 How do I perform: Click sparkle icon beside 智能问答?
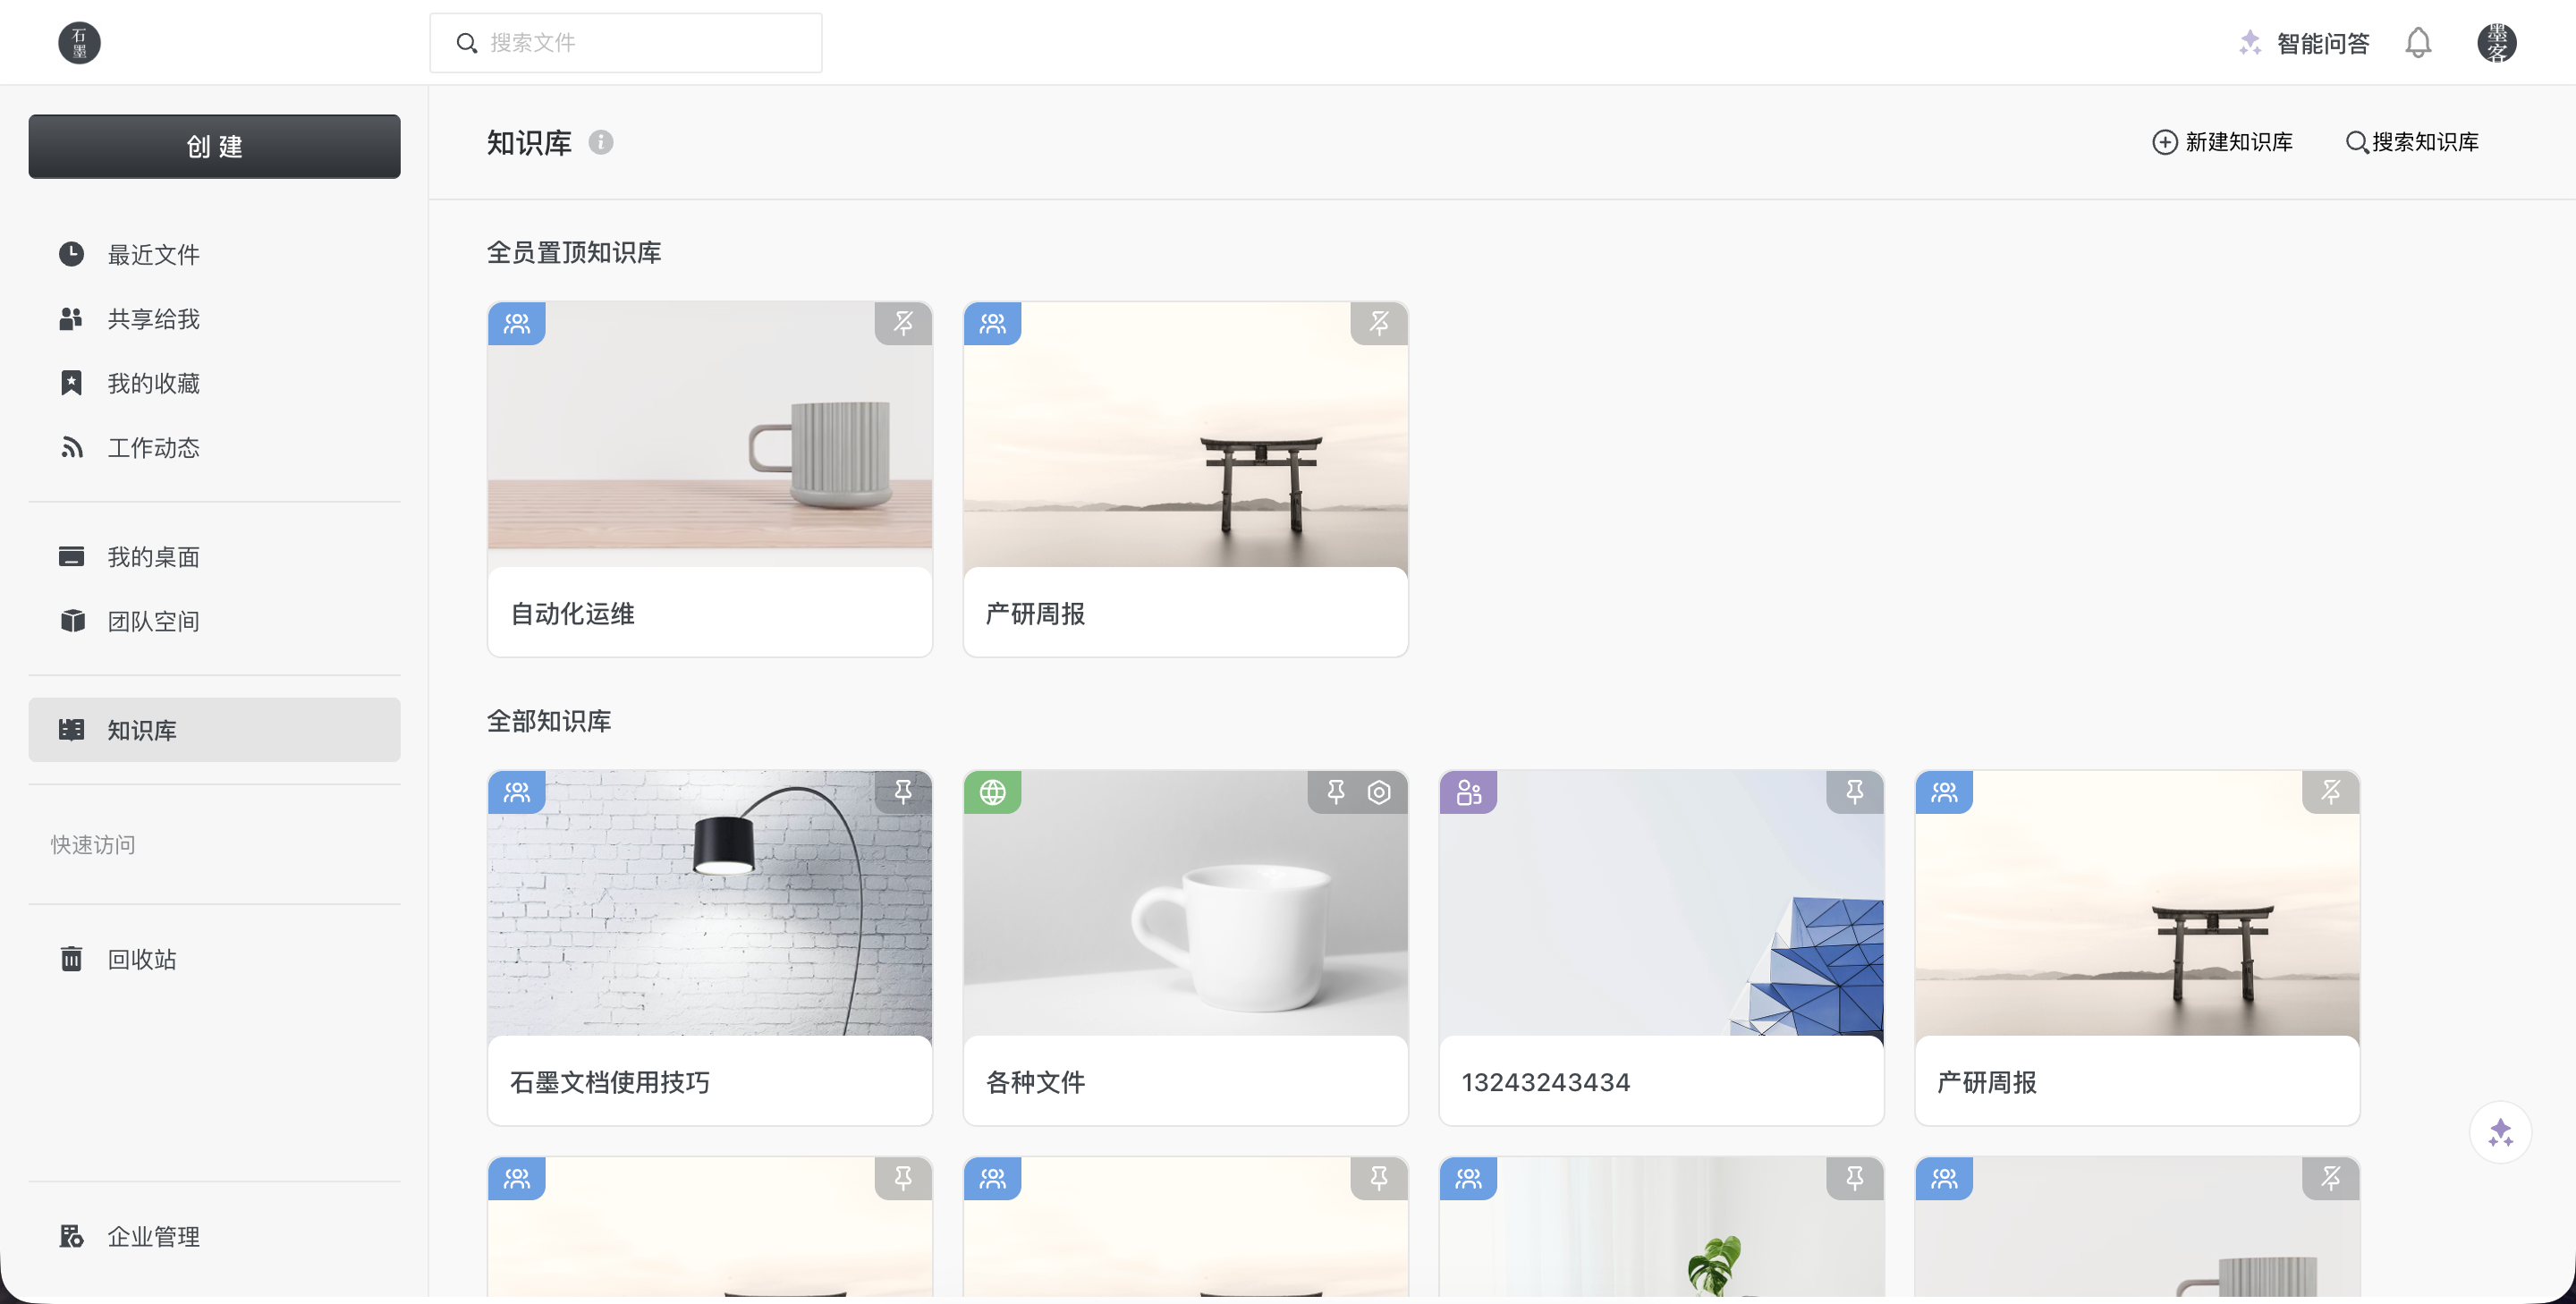[2250, 42]
